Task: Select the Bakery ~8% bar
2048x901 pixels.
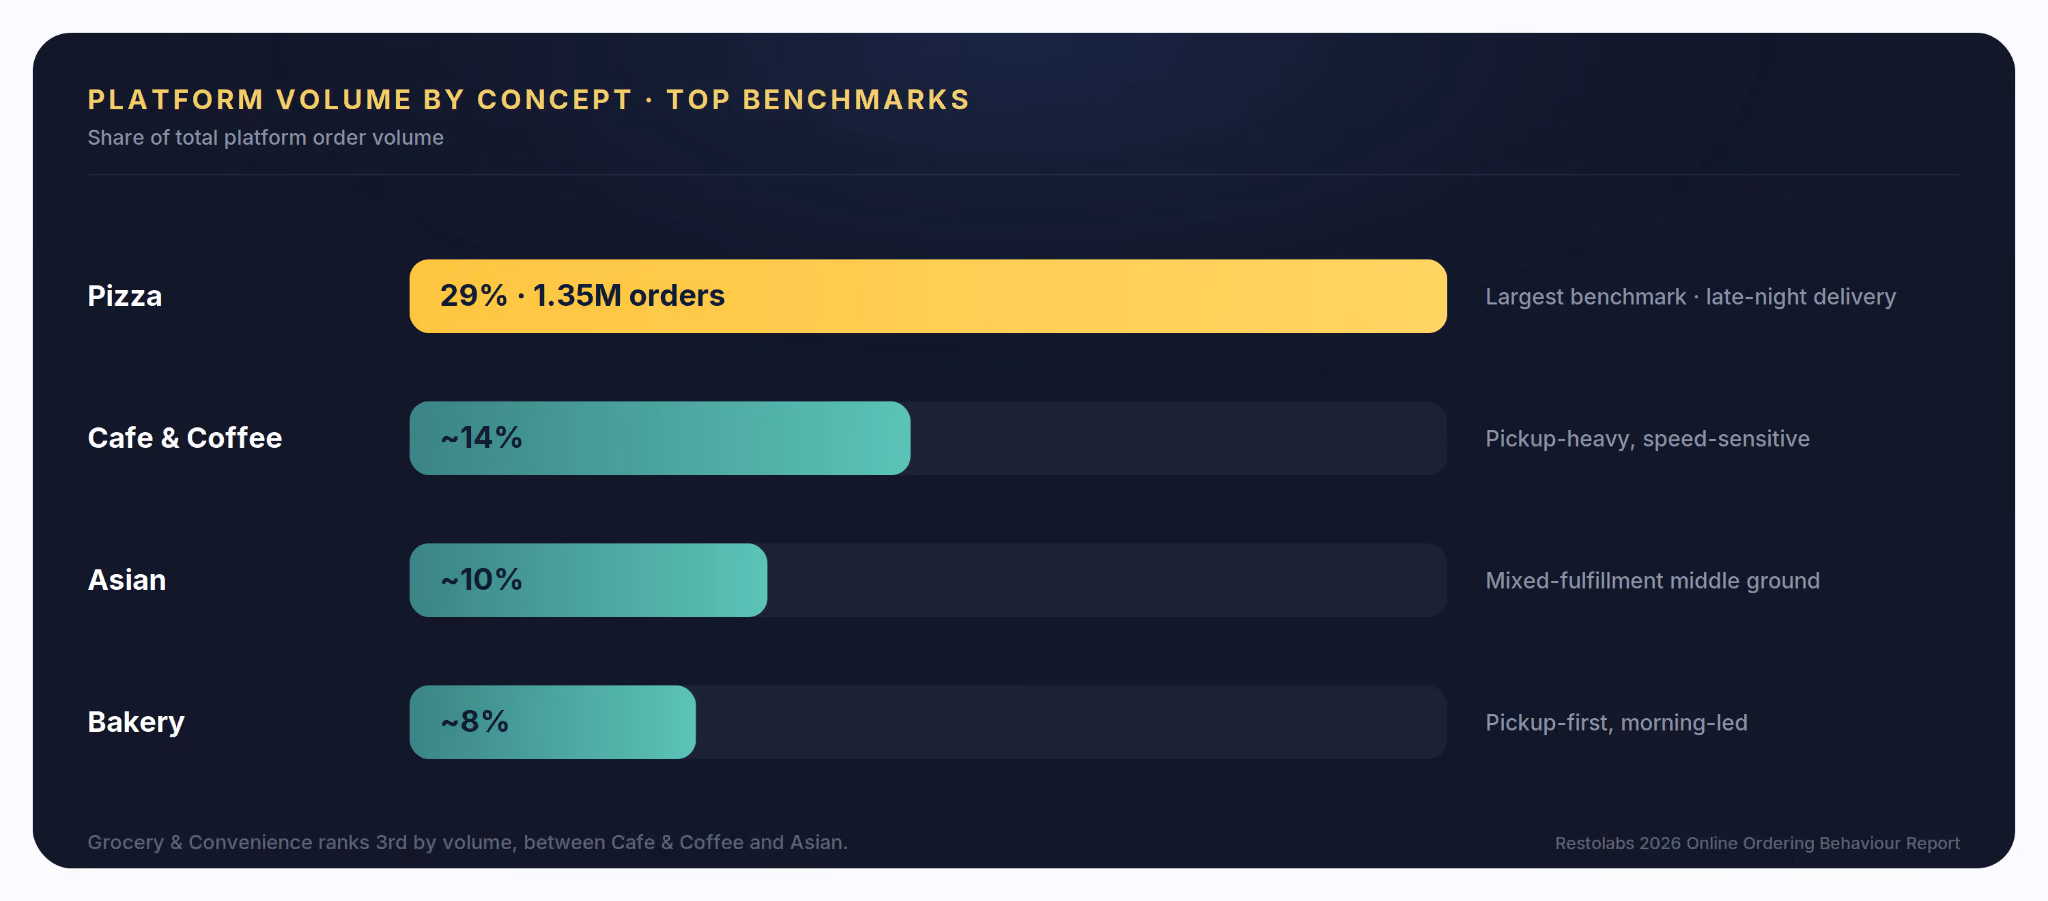Action: click(553, 722)
